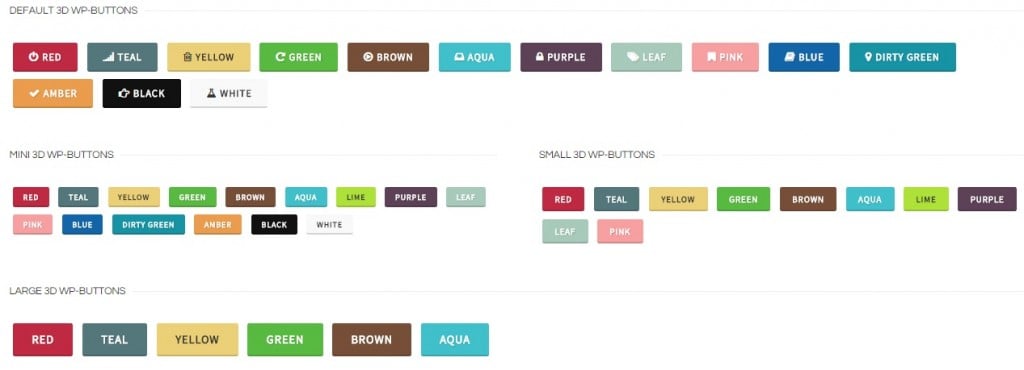Click the large Aqua button
Screen dimensions: 1024x370
pos(455,339)
